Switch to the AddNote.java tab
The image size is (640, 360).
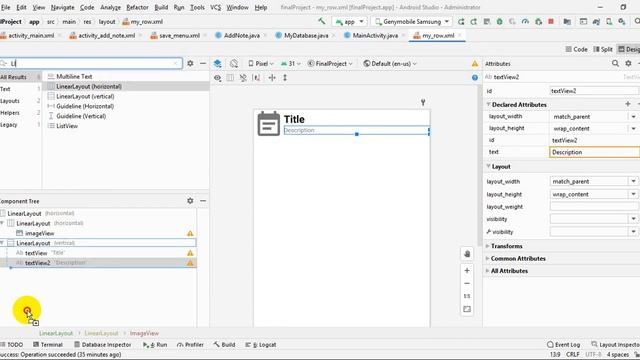click(241, 36)
